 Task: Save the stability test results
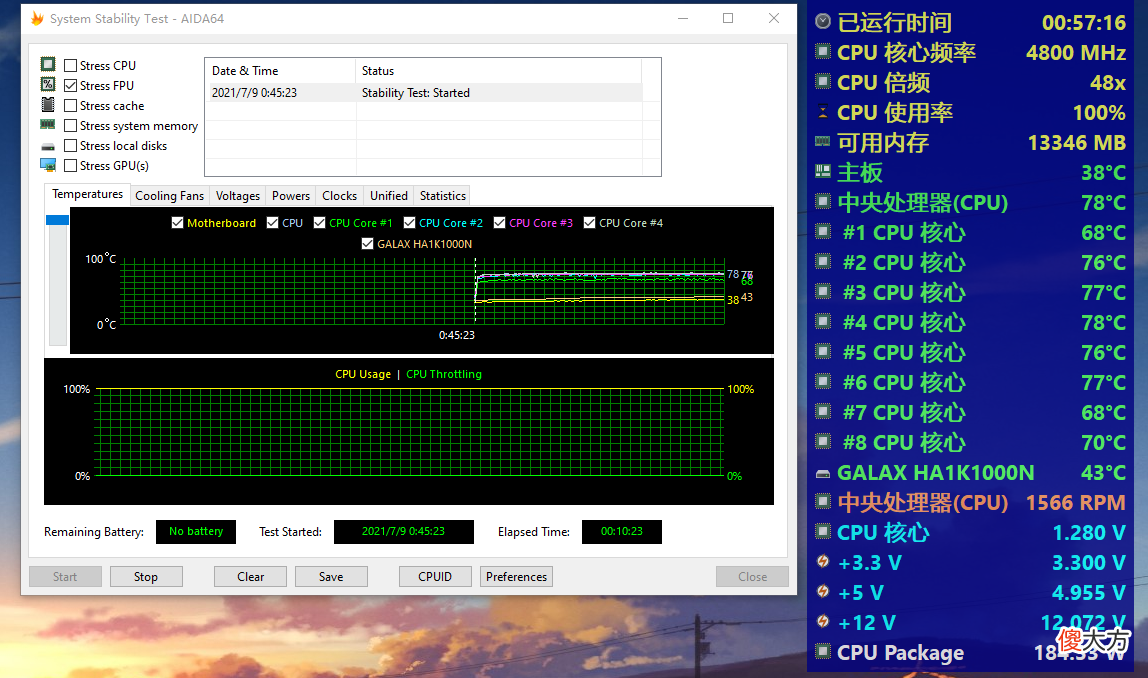(x=331, y=577)
